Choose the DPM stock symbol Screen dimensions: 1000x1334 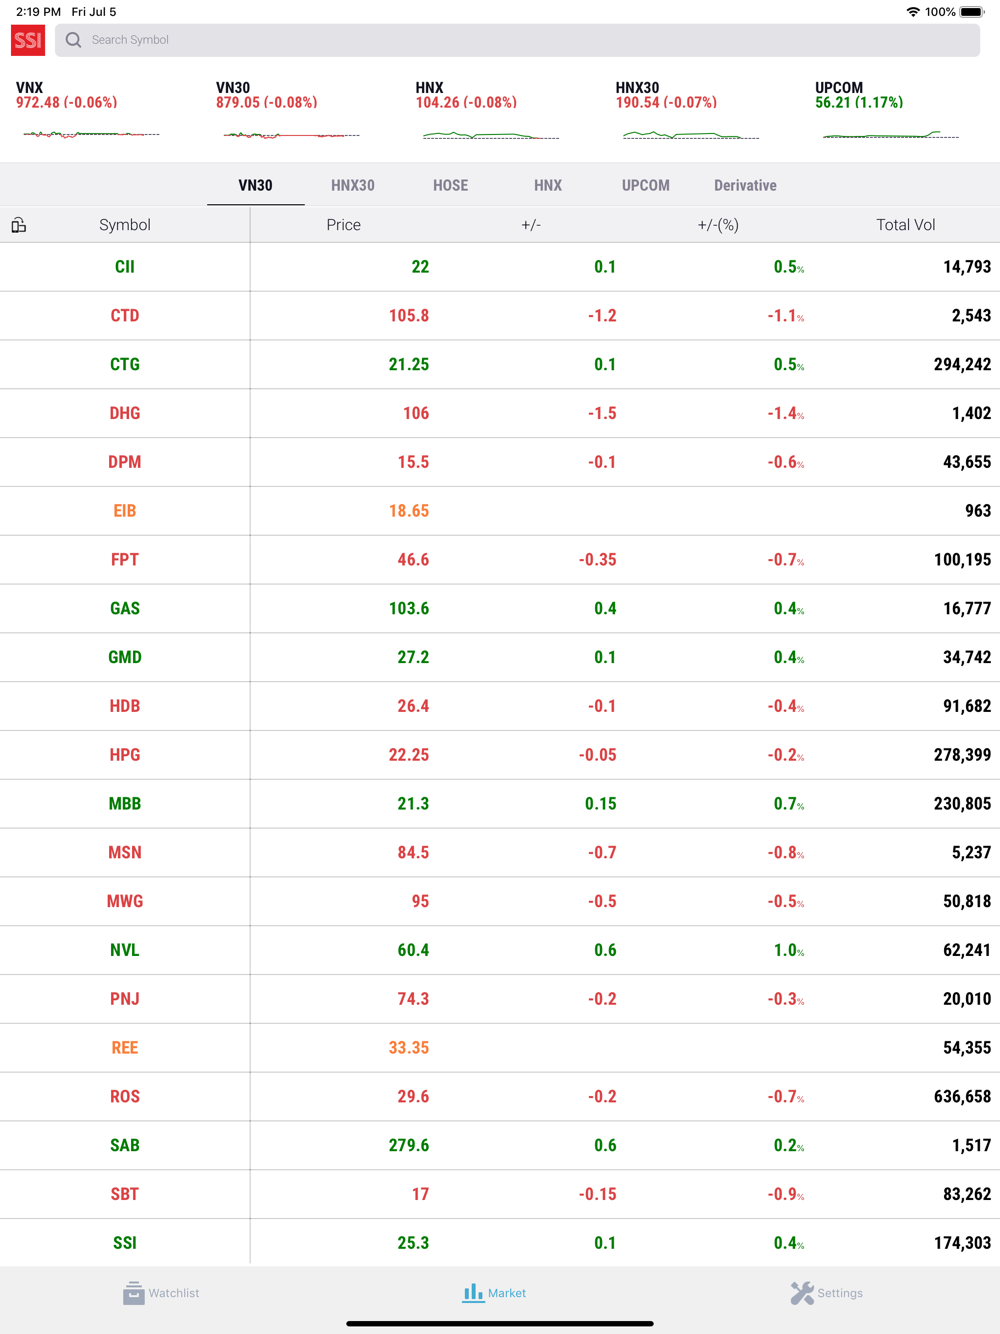pyautogui.click(x=125, y=462)
